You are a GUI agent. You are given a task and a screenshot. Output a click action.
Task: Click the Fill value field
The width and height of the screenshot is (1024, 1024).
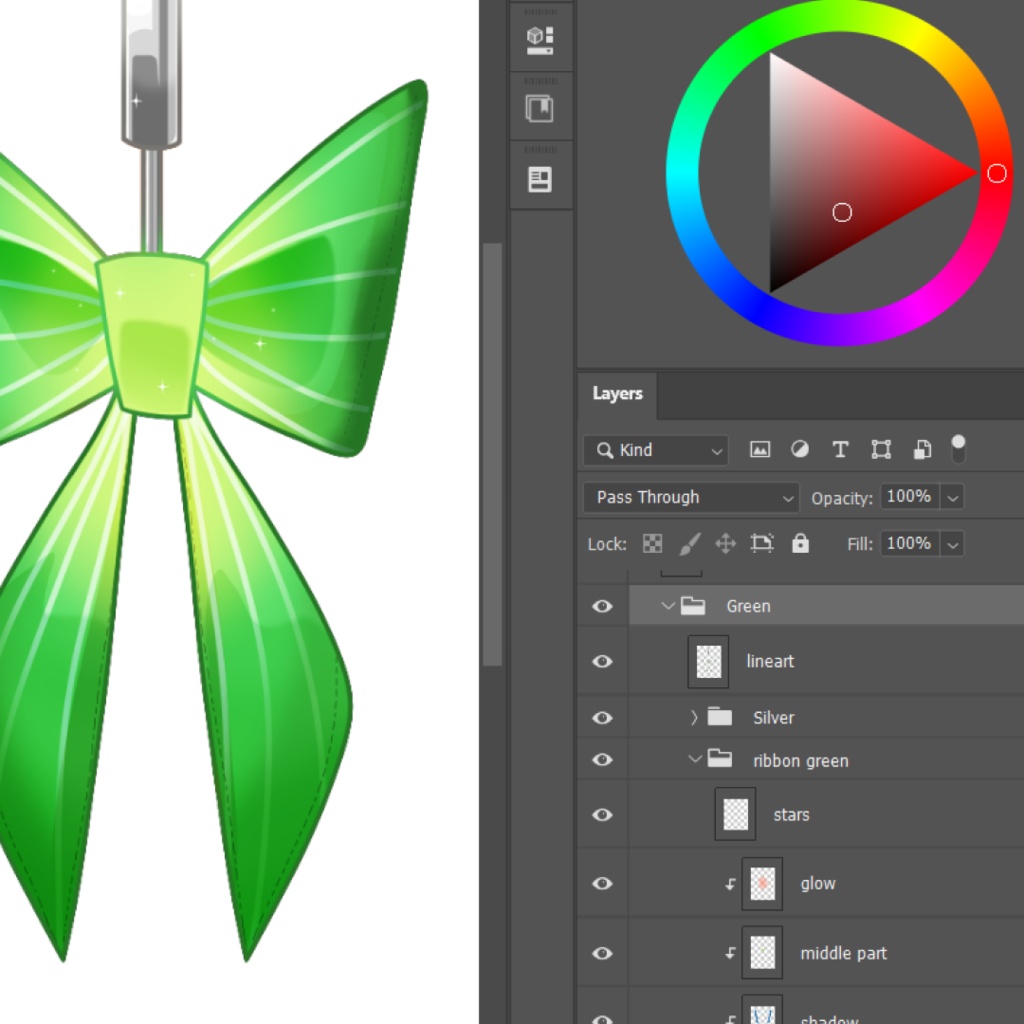(x=910, y=543)
